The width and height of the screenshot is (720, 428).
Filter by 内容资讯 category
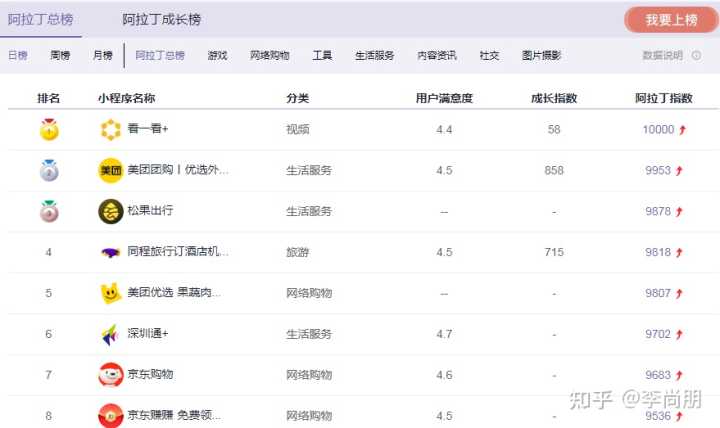click(x=437, y=56)
